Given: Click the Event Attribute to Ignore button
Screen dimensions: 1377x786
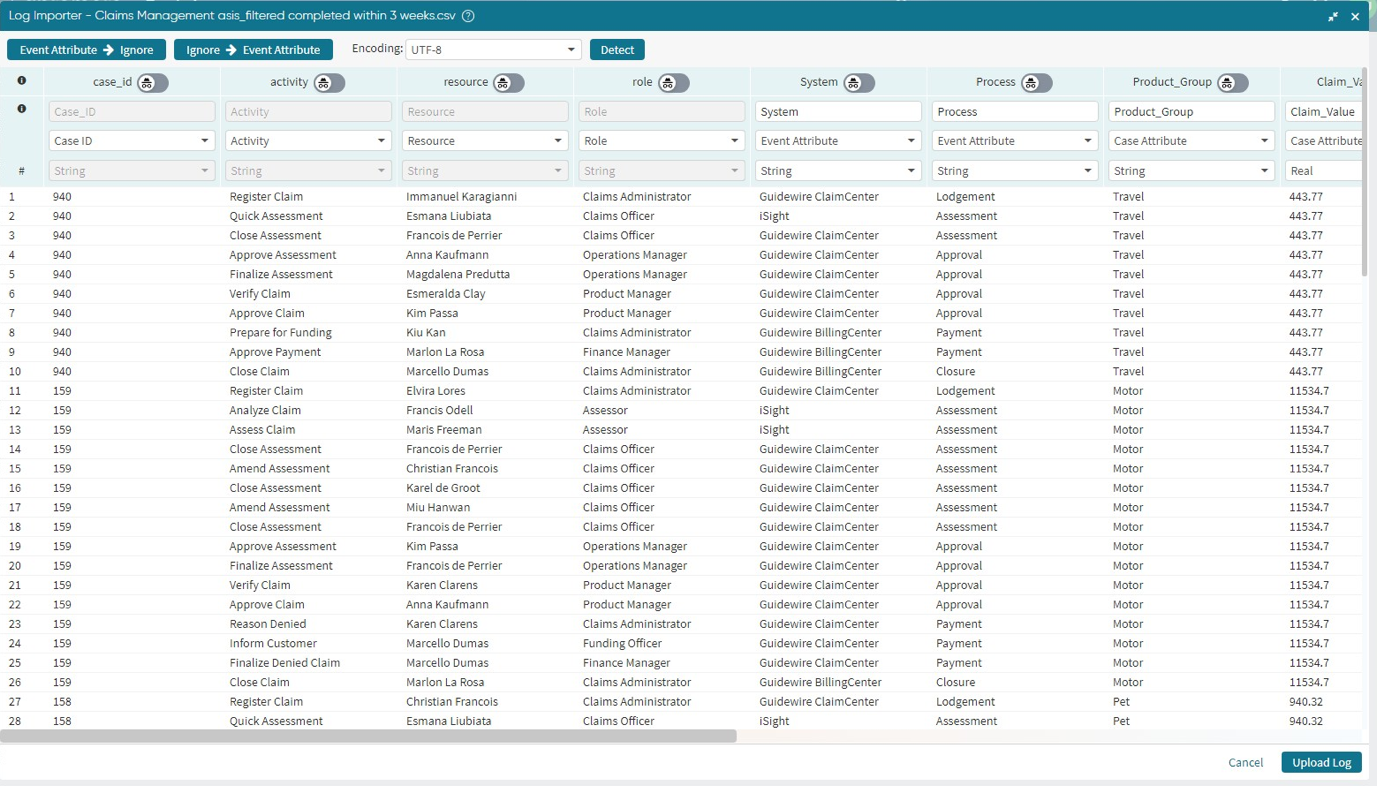Looking at the screenshot, I should point(86,50).
